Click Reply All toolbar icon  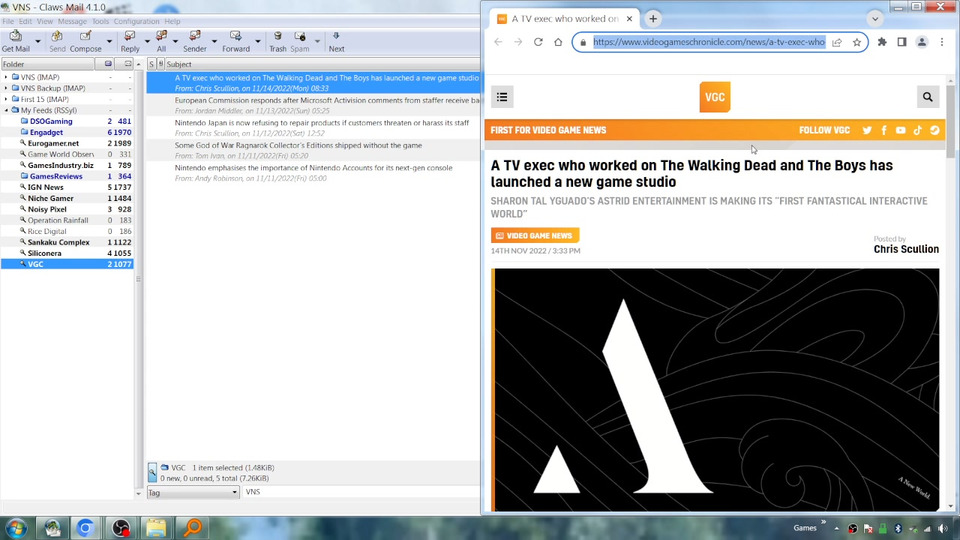(x=161, y=42)
